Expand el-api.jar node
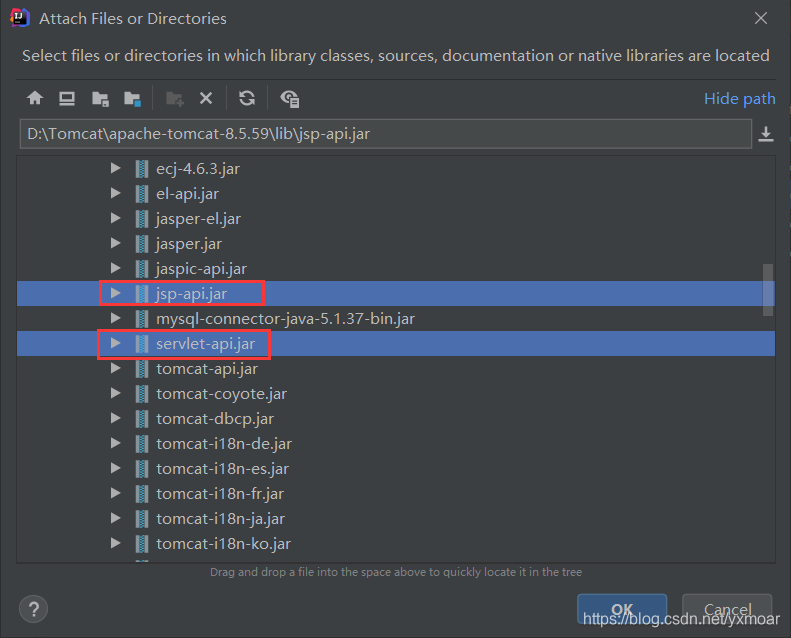This screenshot has height=638, width=791. point(116,193)
